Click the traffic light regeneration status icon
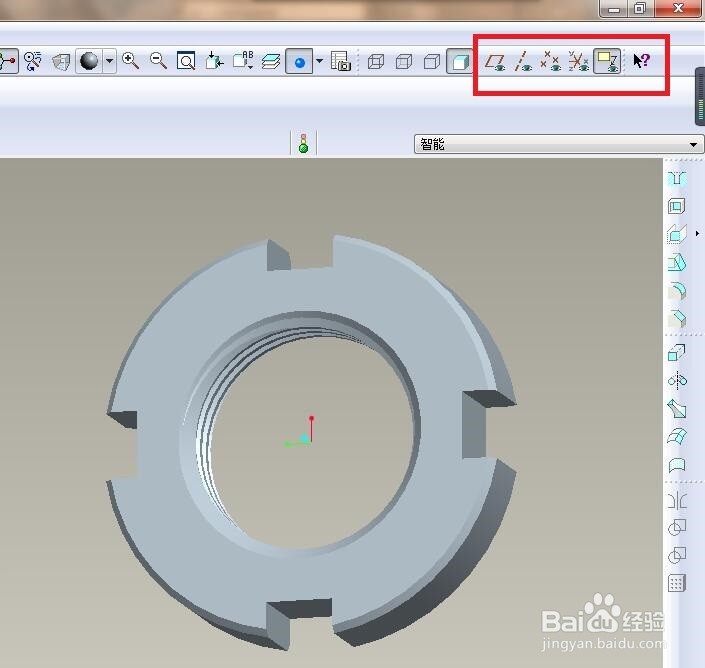 tap(303, 143)
